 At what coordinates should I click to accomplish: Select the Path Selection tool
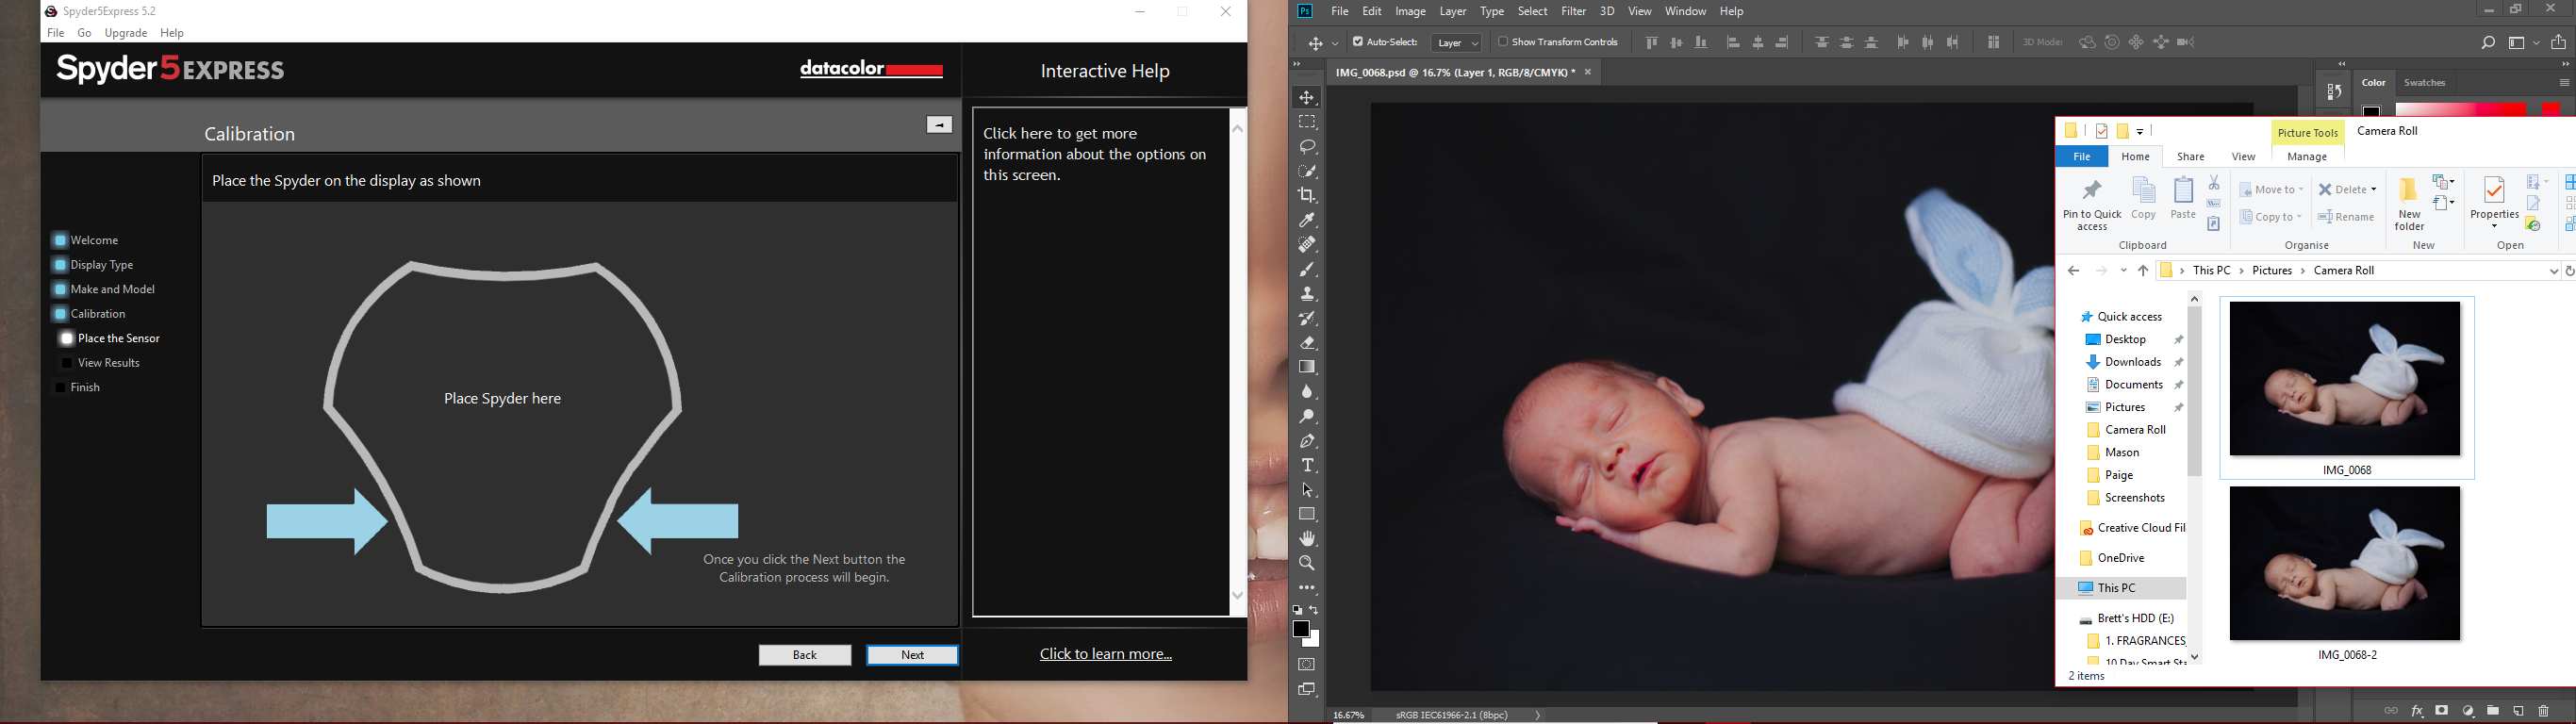pyautogui.click(x=1307, y=490)
